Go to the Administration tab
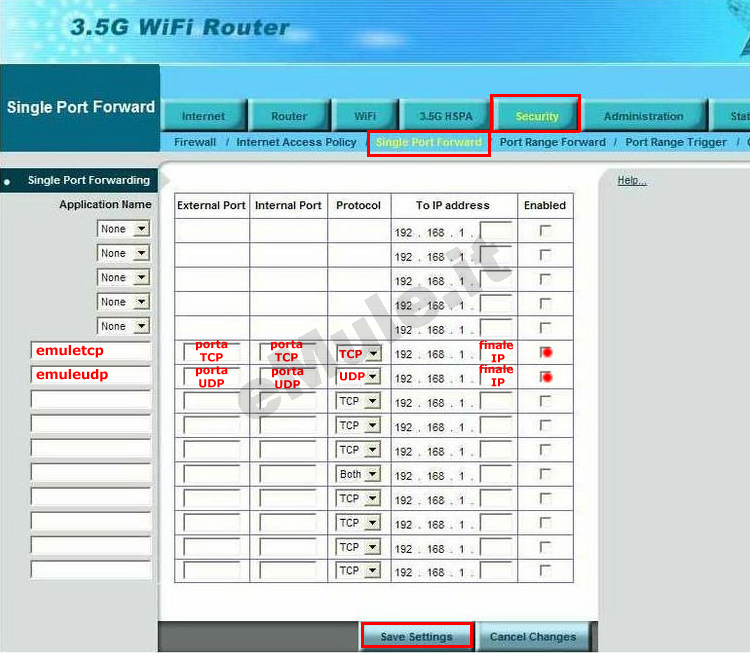 [643, 116]
